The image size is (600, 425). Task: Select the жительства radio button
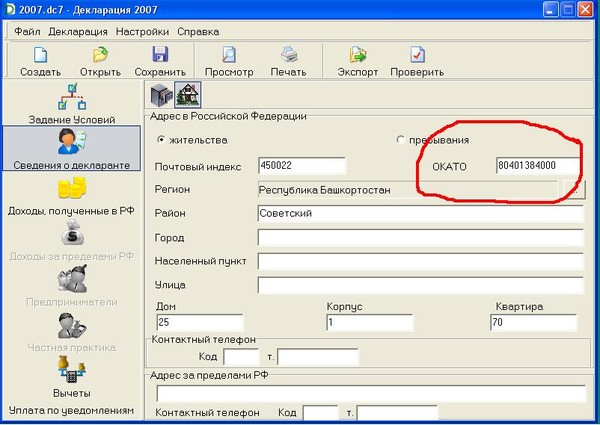(x=161, y=140)
